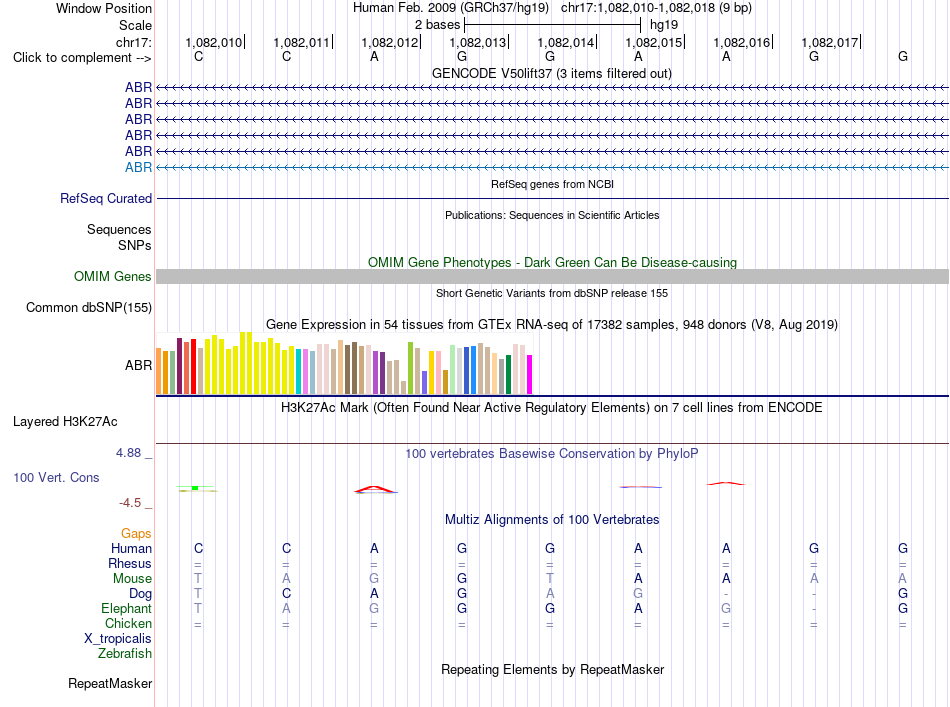Screen dimensions: 950x707
Task: Open OMIM Gene Phenotypes track title
Action: pos(552,262)
